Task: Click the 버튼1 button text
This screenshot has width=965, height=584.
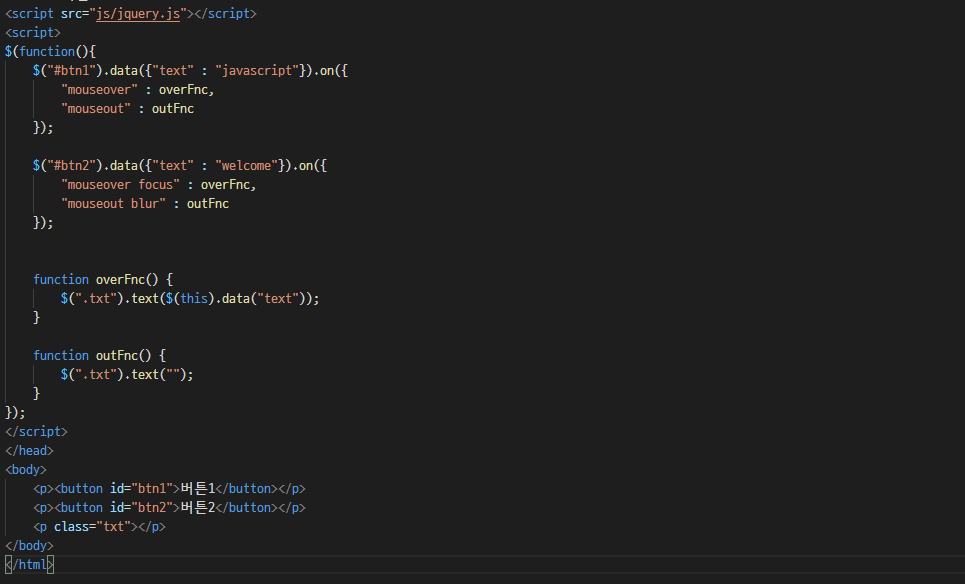Action: coord(198,489)
